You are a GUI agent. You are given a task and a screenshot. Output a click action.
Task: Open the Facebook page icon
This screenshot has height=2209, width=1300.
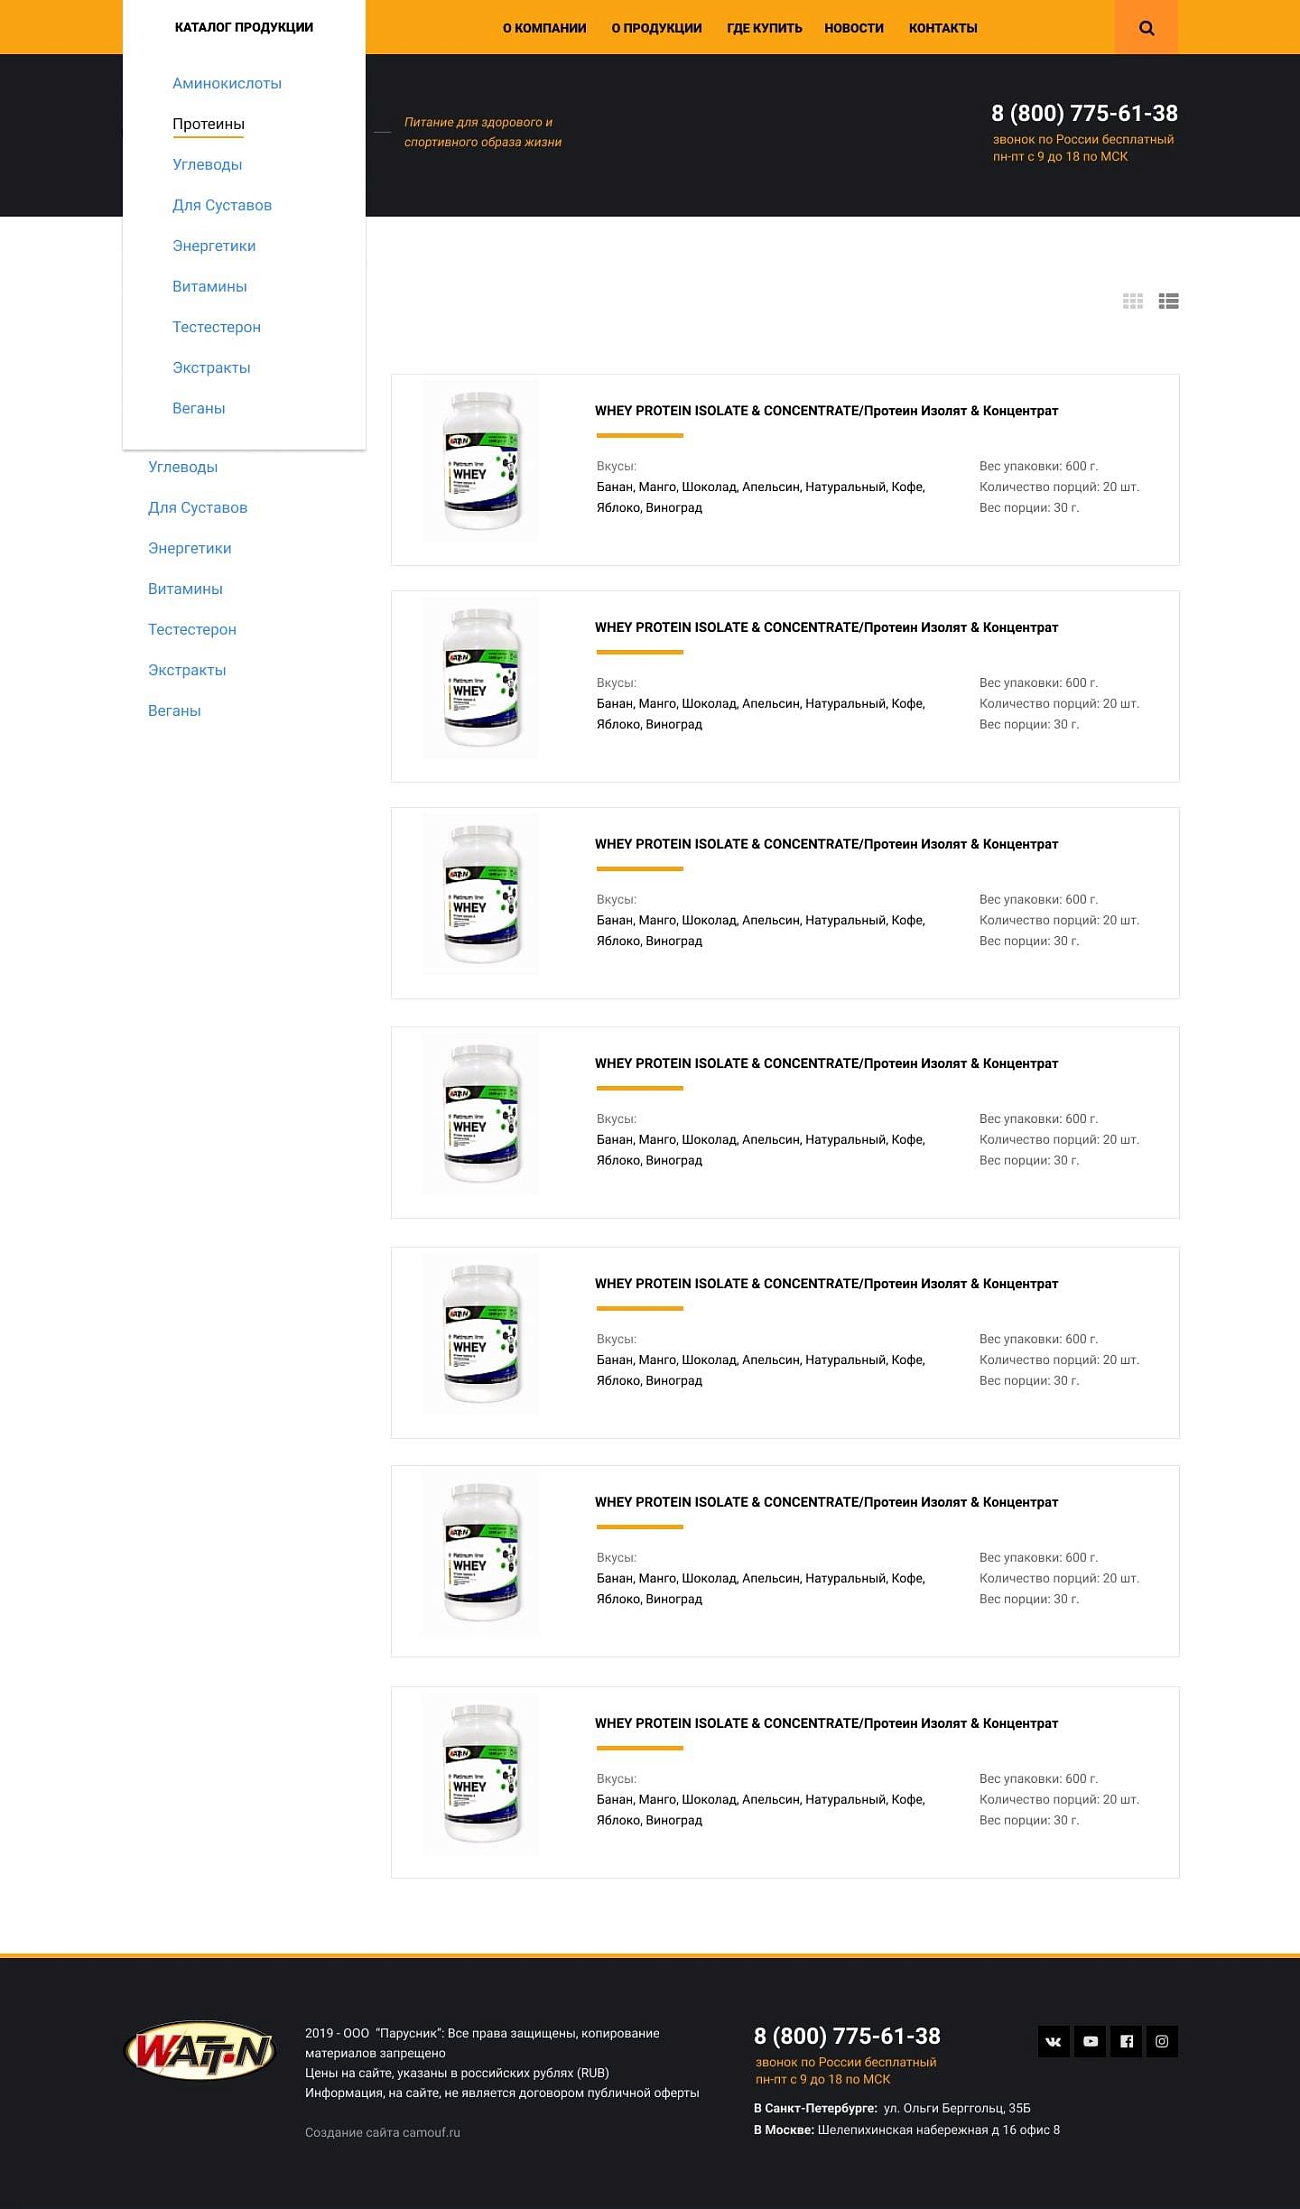tap(1126, 2041)
